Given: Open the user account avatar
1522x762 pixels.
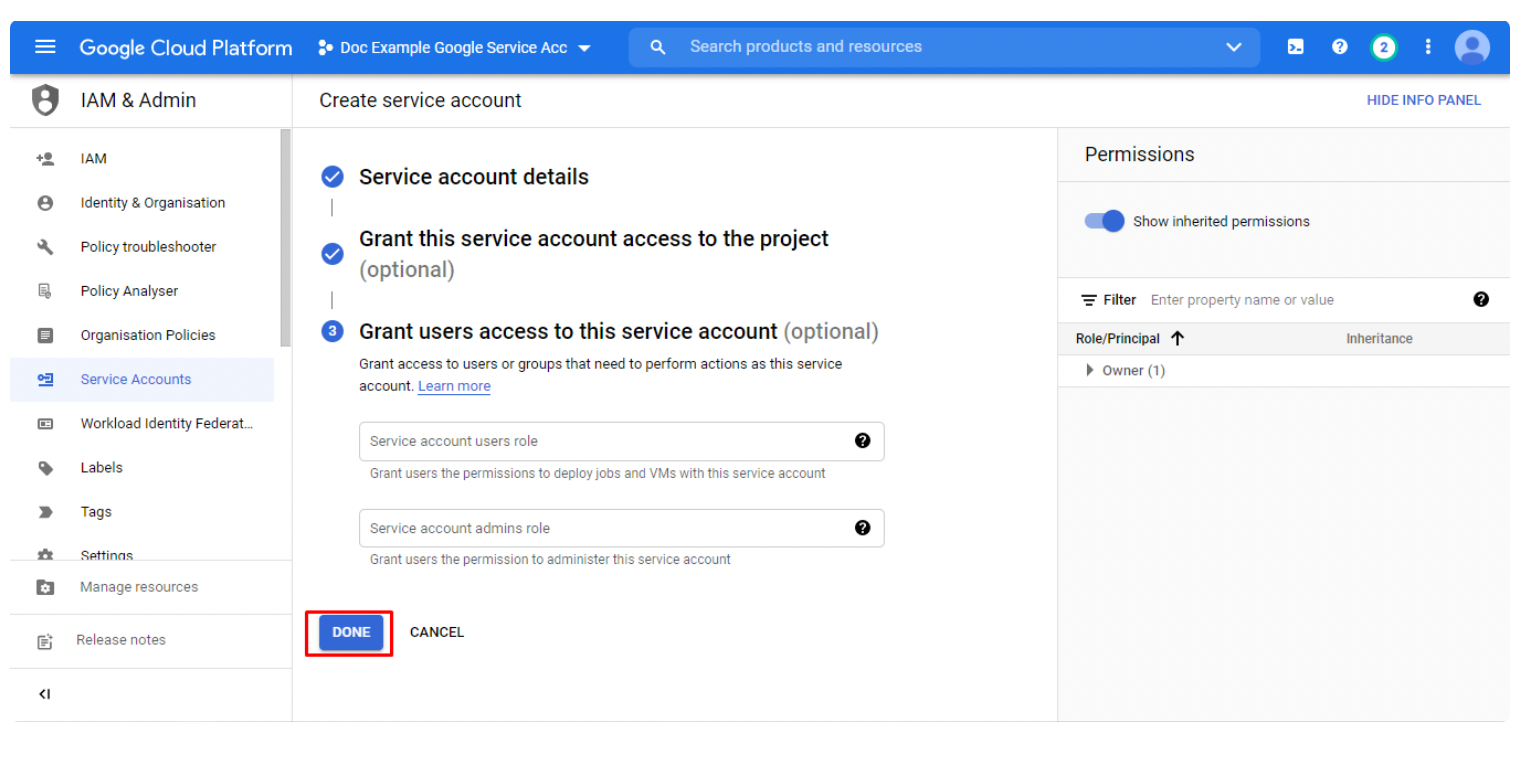Looking at the screenshot, I should coord(1472,47).
